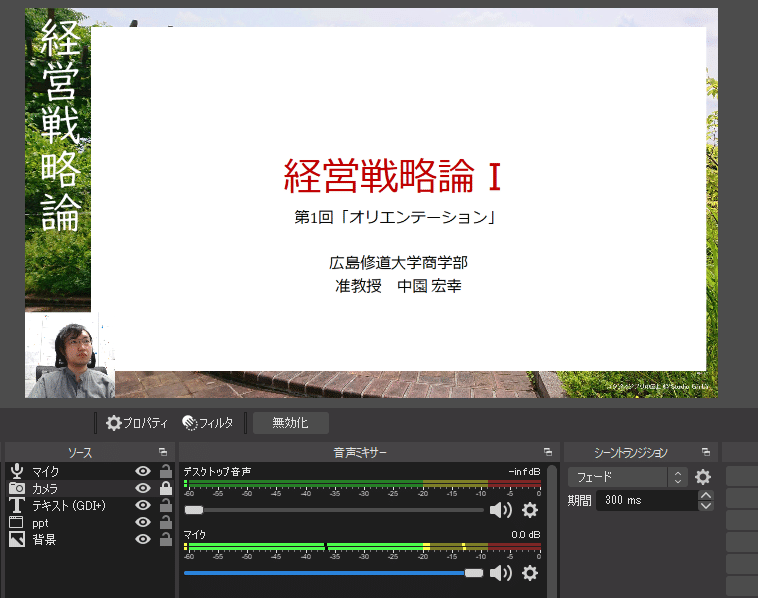This screenshot has height=598, width=758.
Task: Toggle lock on the テキスト (GDI+) source
Action: [166, 505]
